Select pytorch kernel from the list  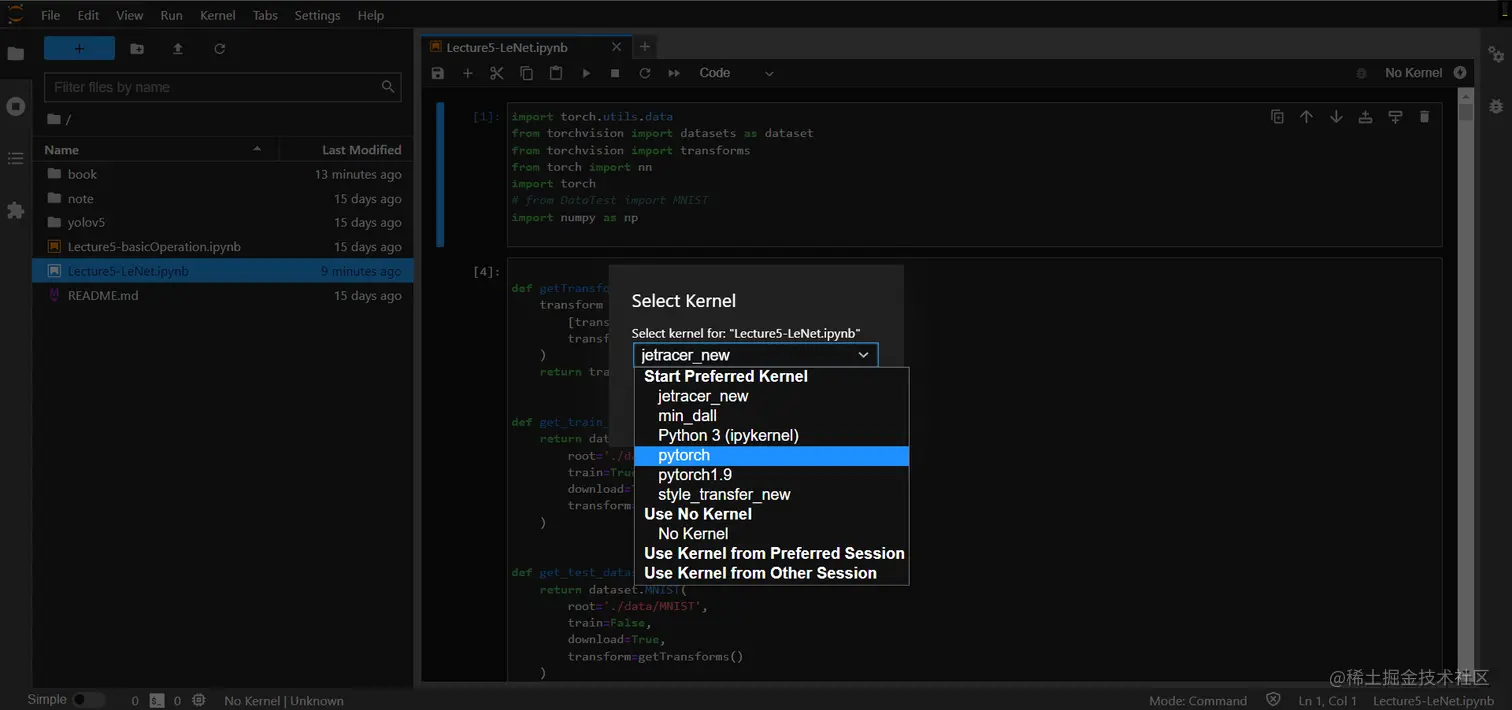click(x=684, y=455)
